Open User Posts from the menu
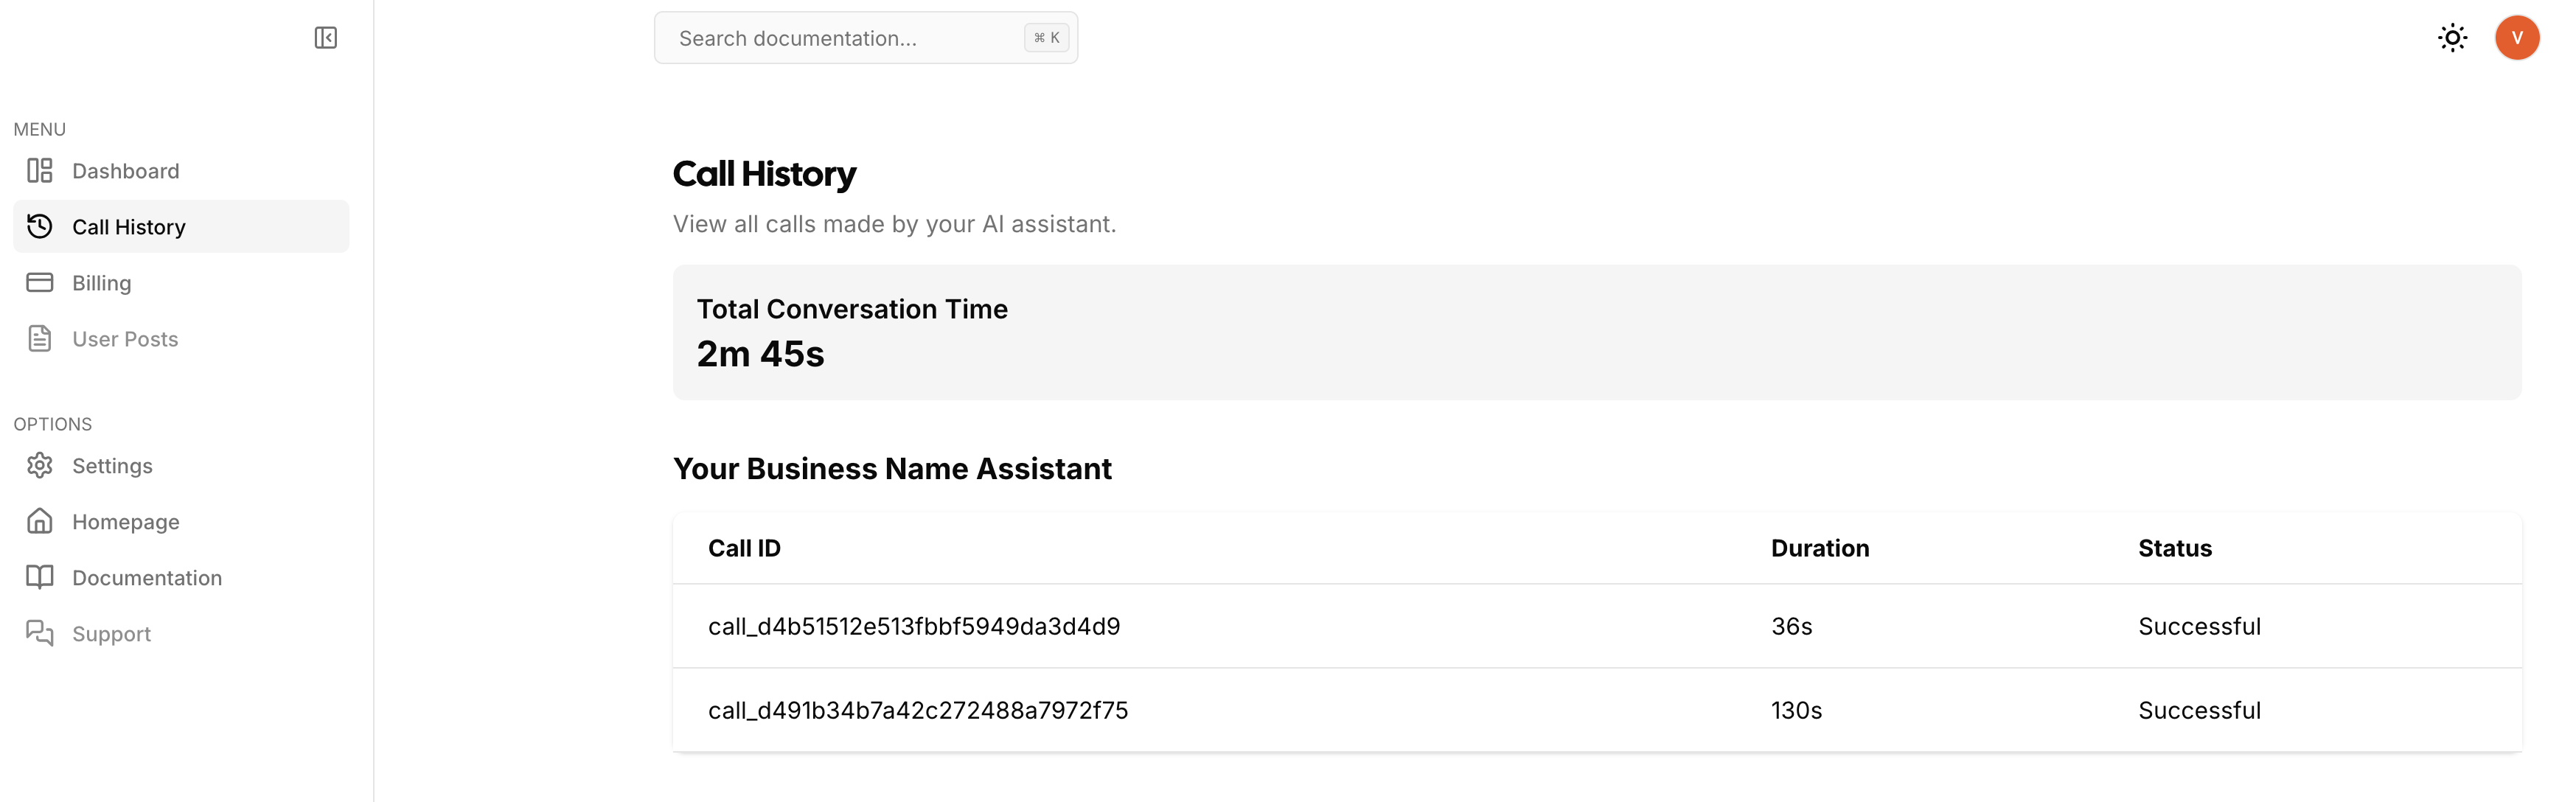This screenshot has height=802, width=2576. click(181, 339)
